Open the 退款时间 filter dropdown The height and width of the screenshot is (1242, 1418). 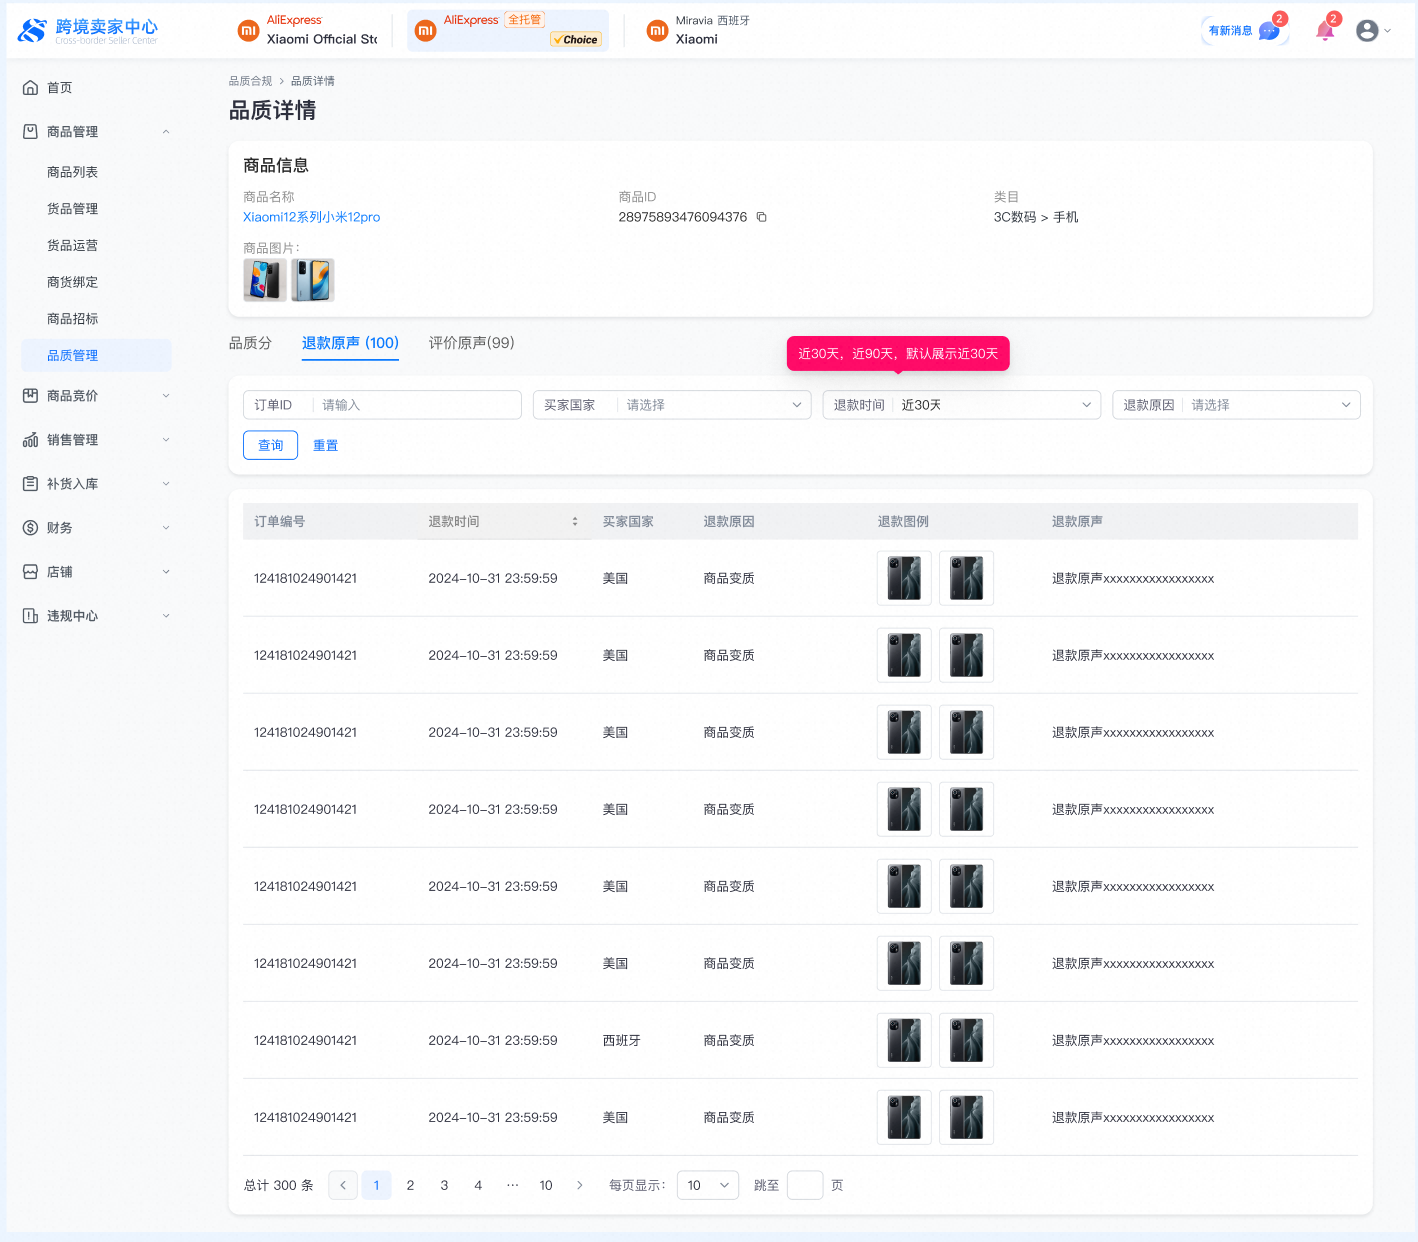pos(961,405)
